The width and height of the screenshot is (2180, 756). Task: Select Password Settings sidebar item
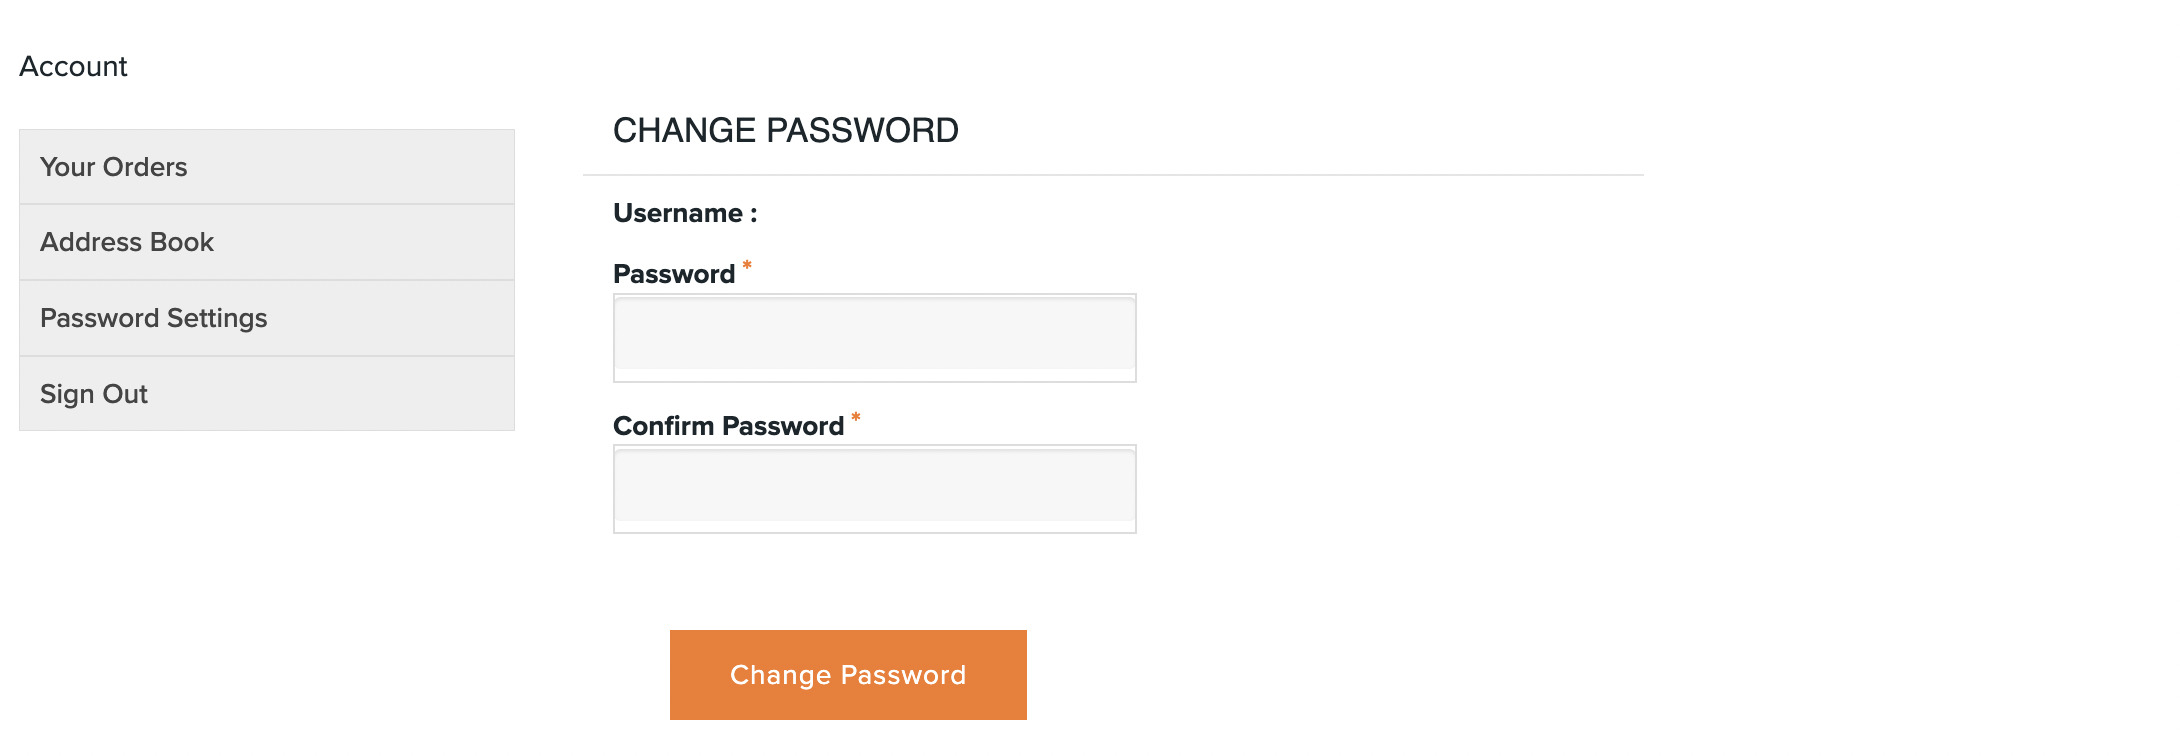point(154,318)
